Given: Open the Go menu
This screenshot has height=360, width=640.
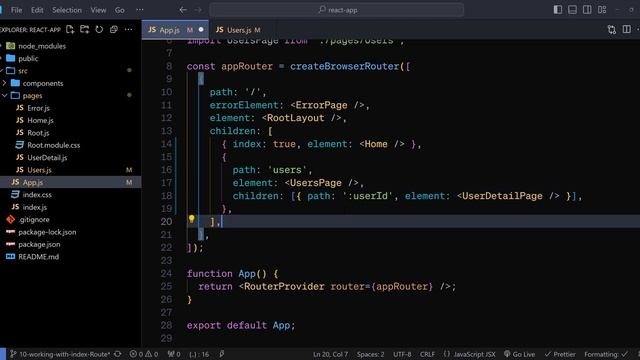Looking at the screenshot, I should click(120, 10).
